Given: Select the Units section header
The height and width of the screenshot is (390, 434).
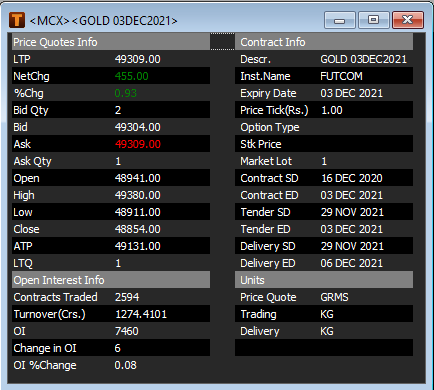Looking at the screenshot, I should pos(324,280).
